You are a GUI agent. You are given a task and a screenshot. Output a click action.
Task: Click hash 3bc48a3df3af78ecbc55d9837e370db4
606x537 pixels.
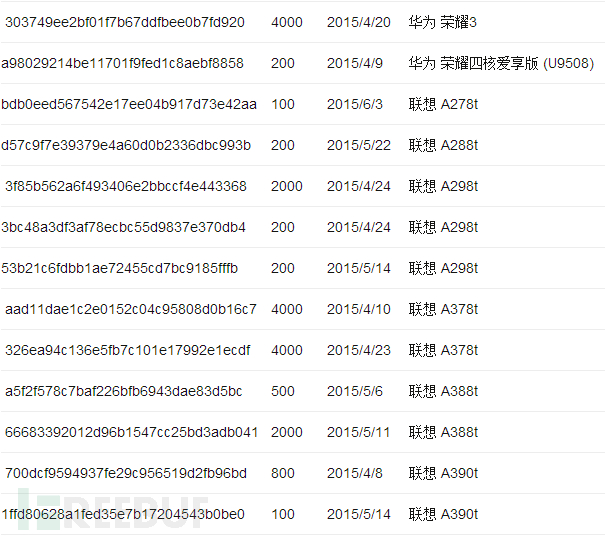pyautogui.click(x=123, y=227)
